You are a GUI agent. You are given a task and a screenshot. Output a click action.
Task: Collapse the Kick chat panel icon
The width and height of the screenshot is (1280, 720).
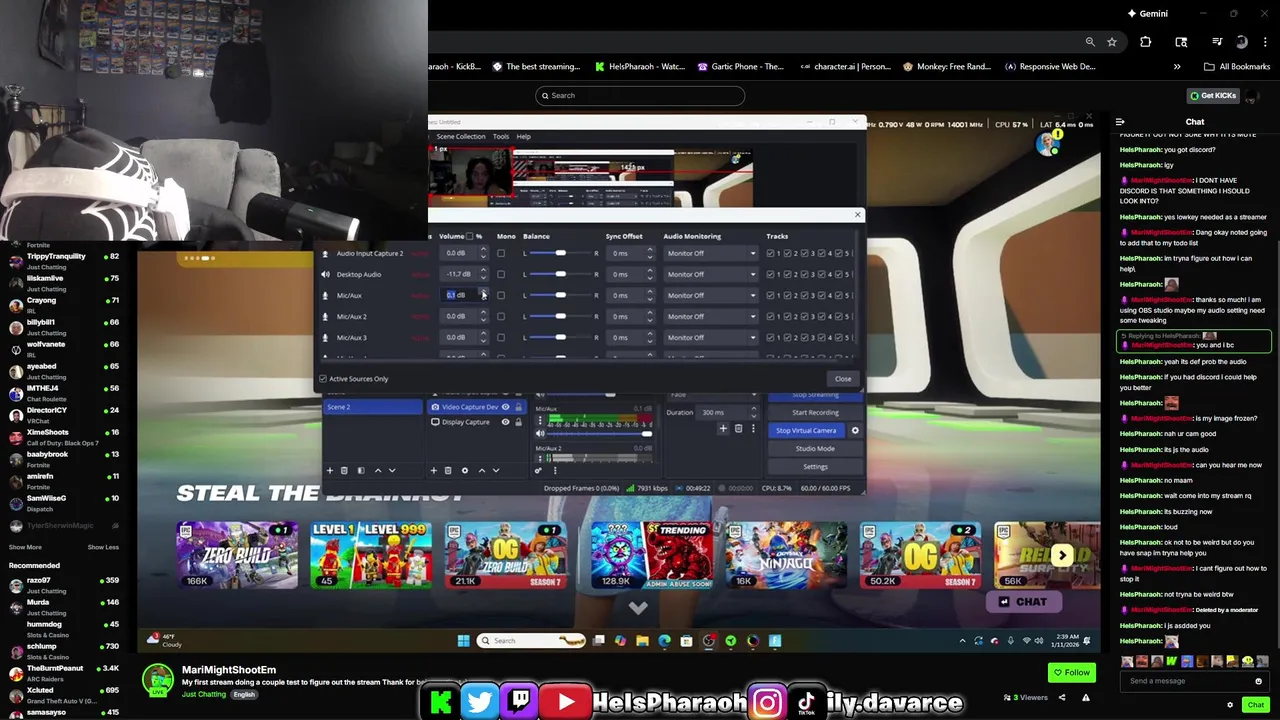coord(1120,122)
